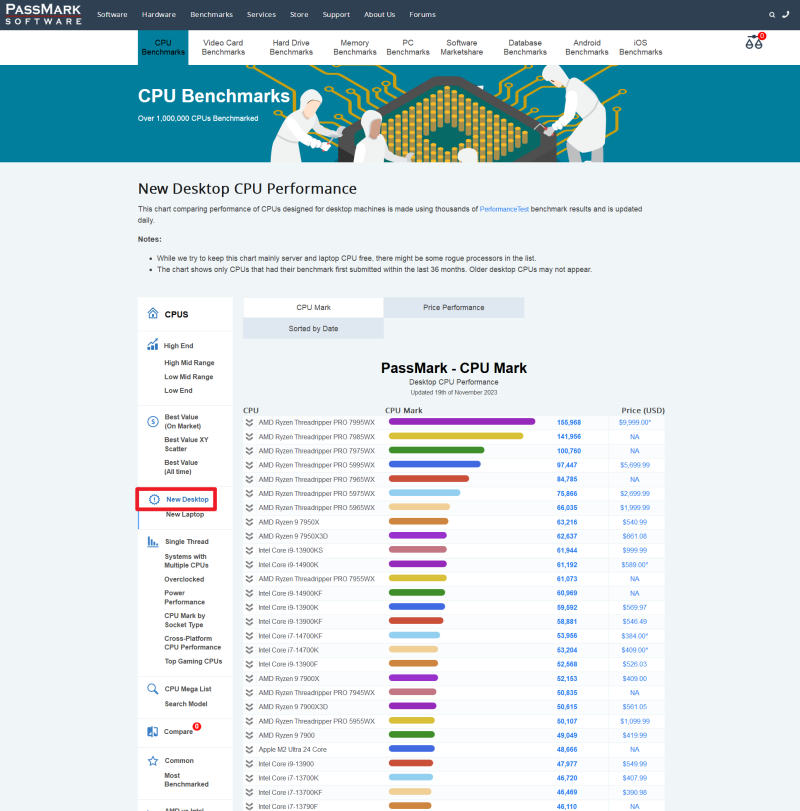Click the search magnifier icon in header

click(772, 15)
